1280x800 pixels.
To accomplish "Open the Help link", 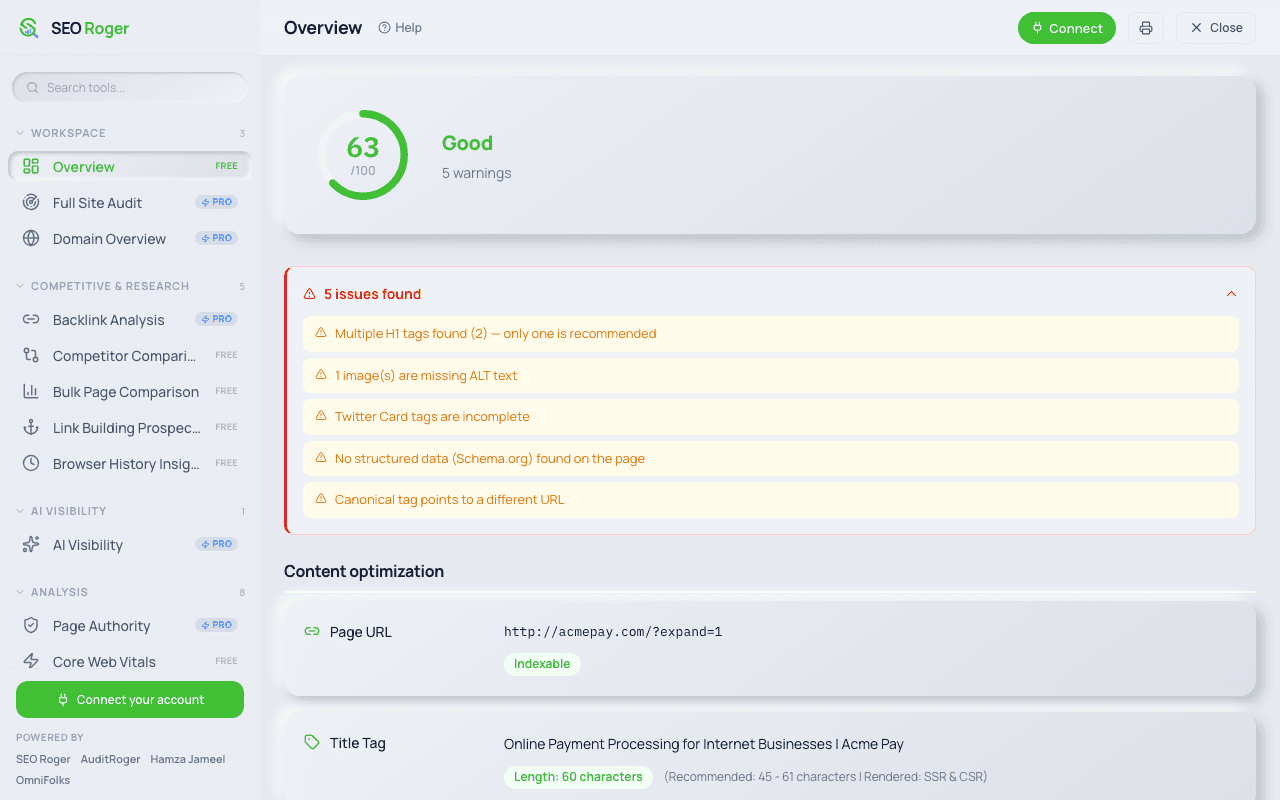I will (400, 28).
